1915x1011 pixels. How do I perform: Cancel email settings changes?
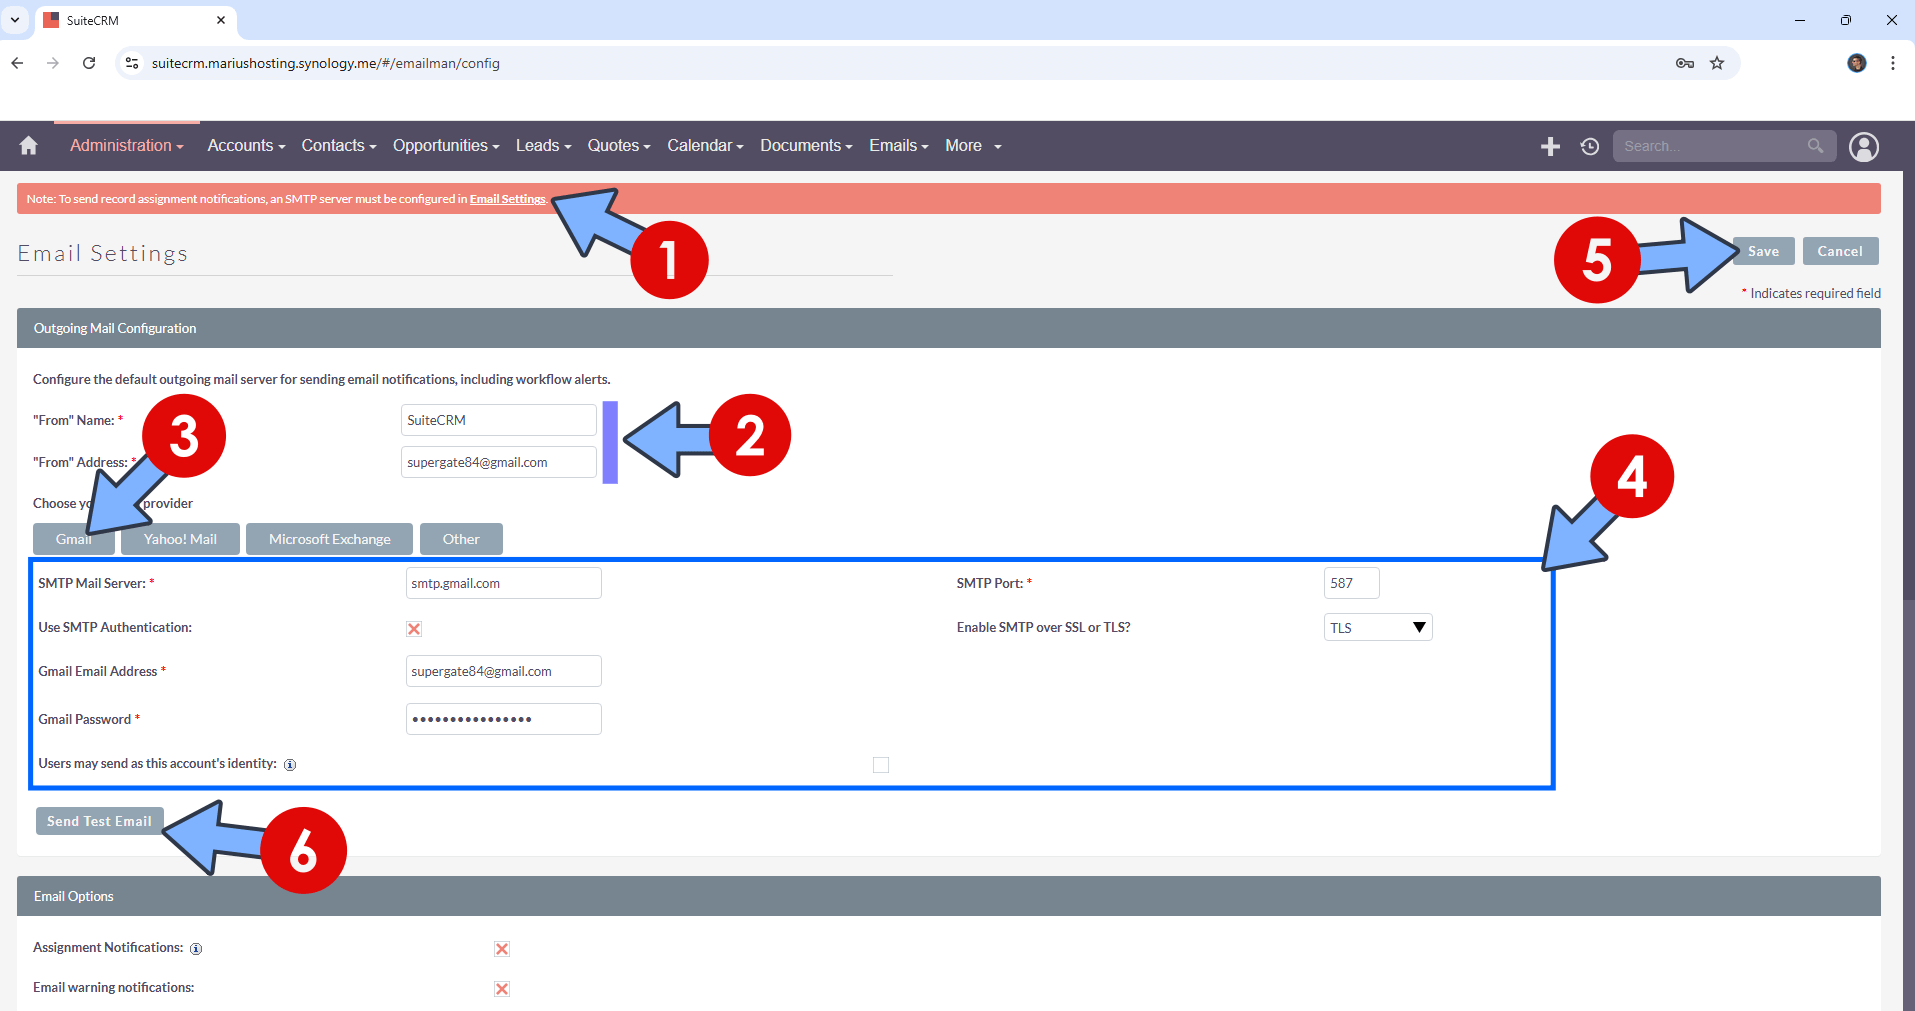click(1840, 251)
